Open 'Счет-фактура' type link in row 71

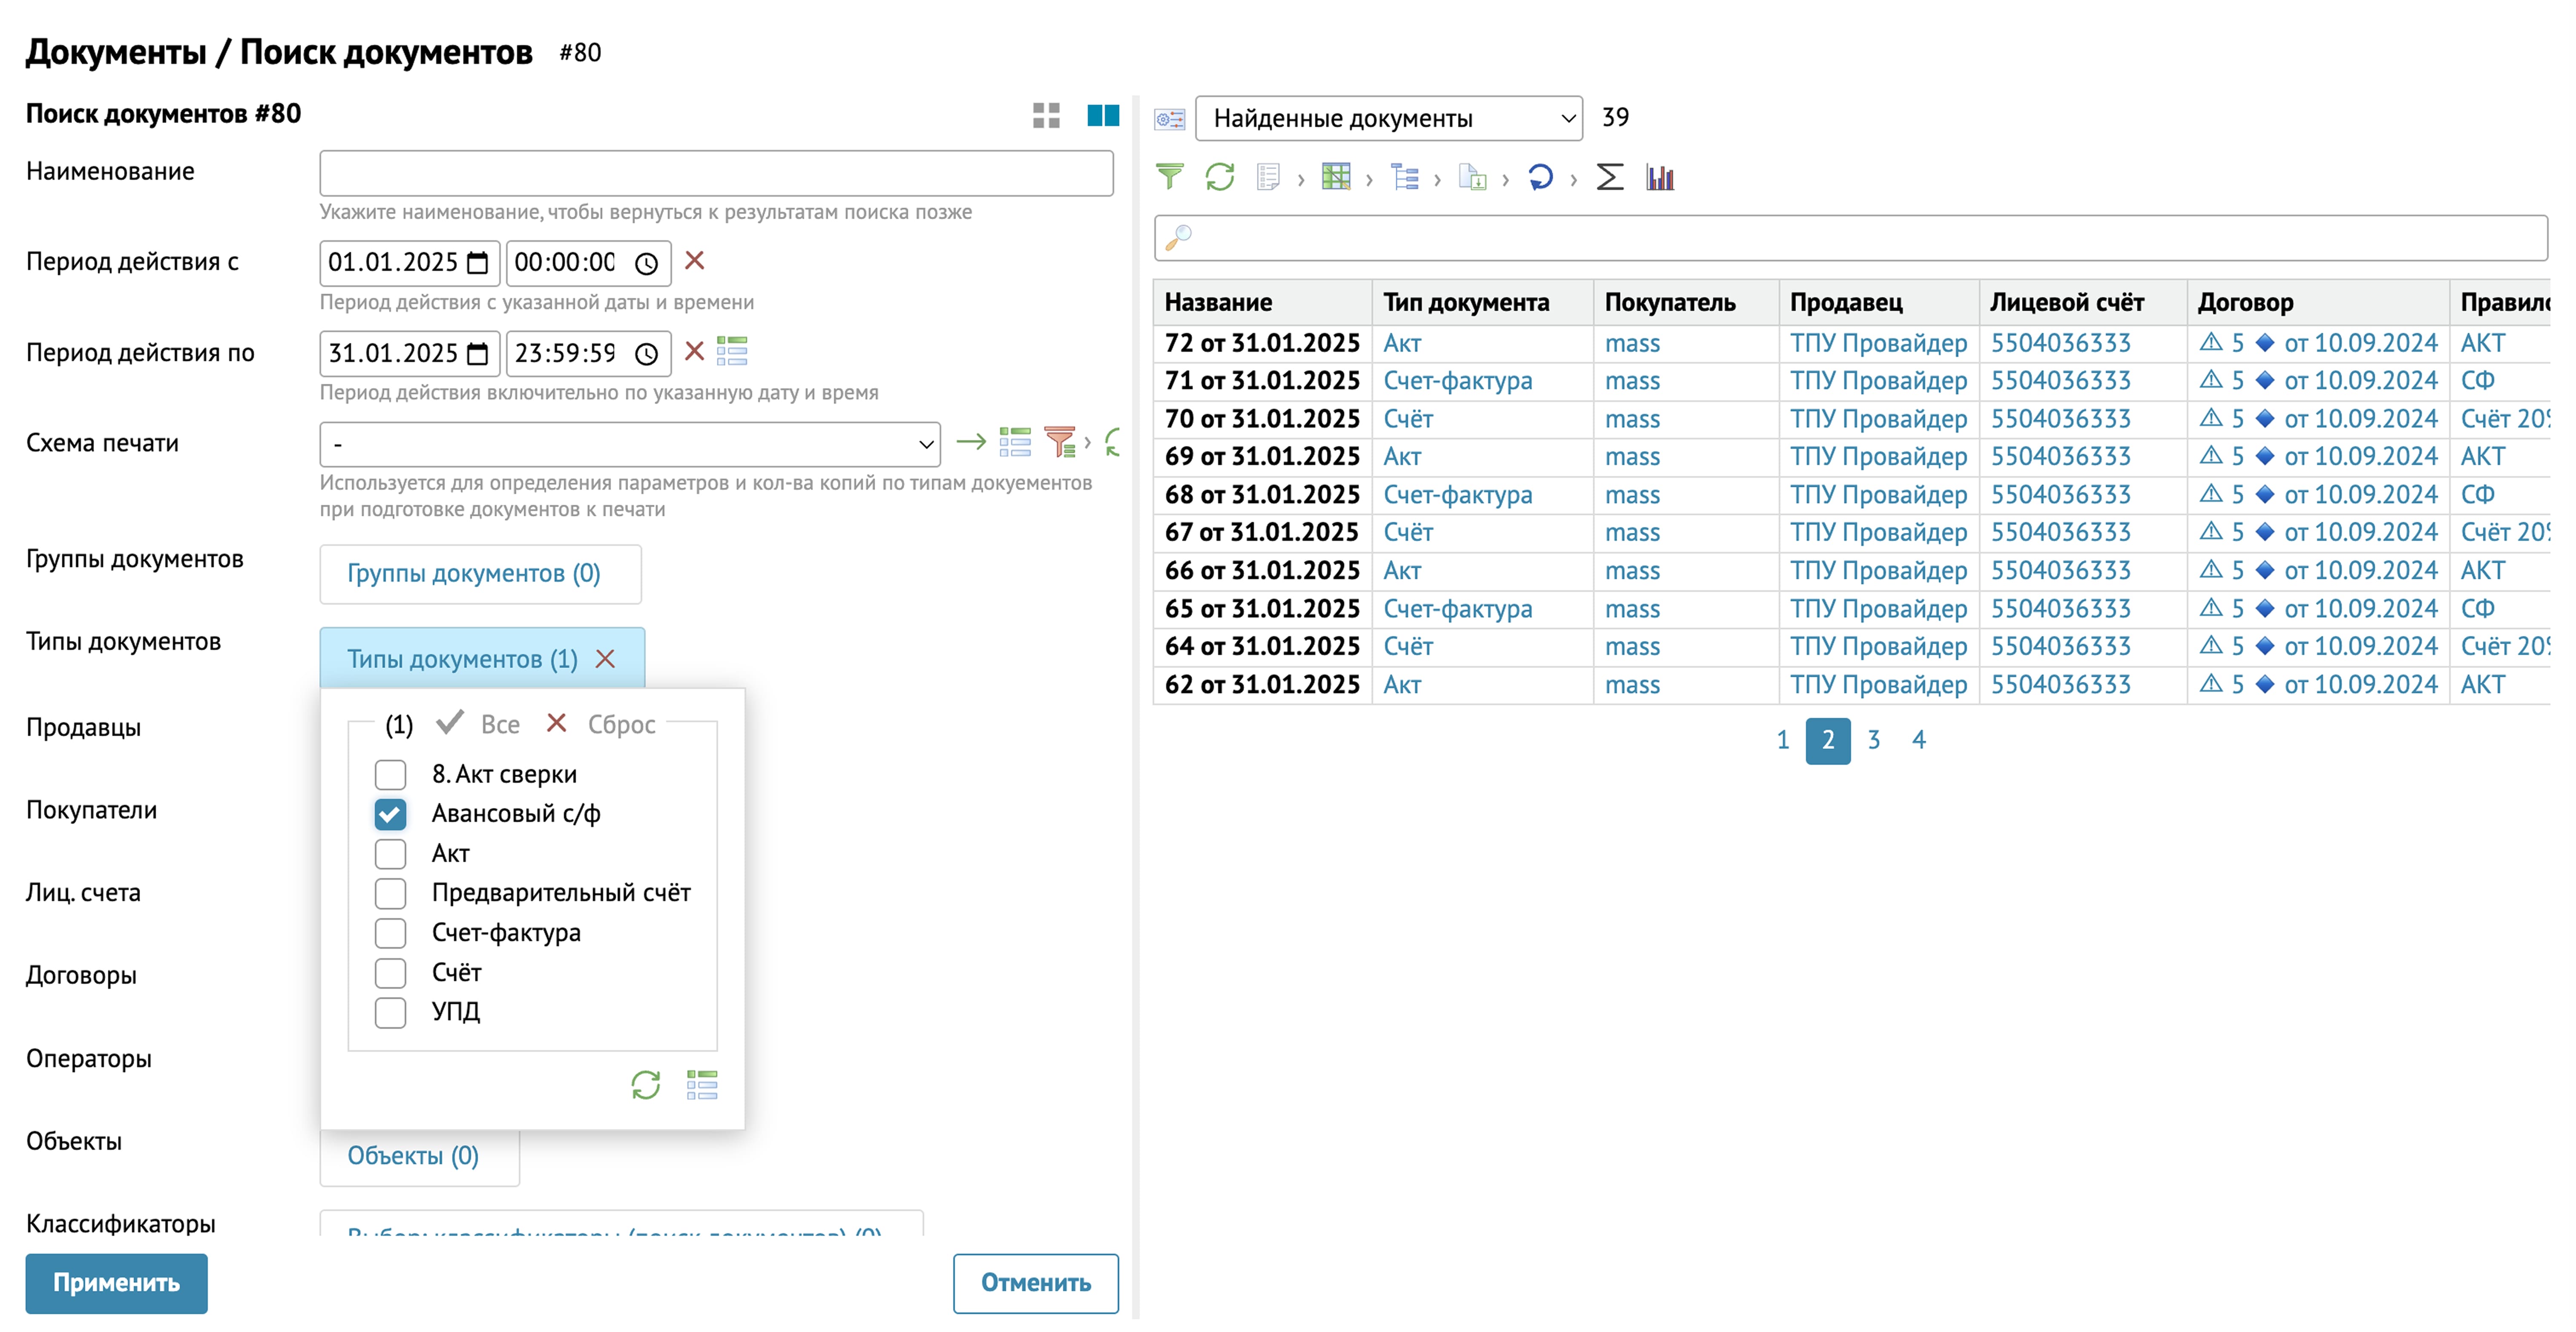1457,381
